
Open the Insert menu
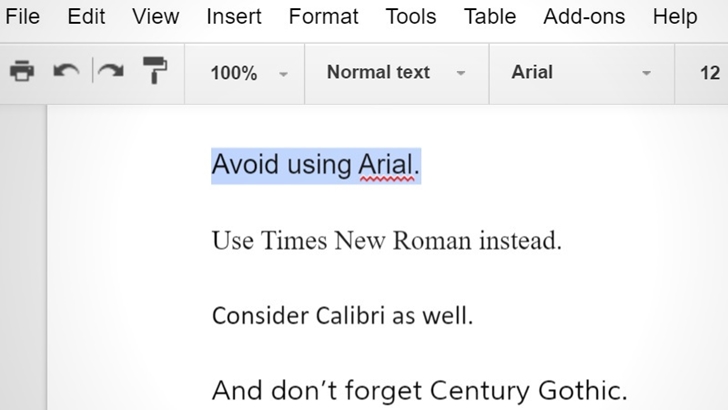pos(234,17)
